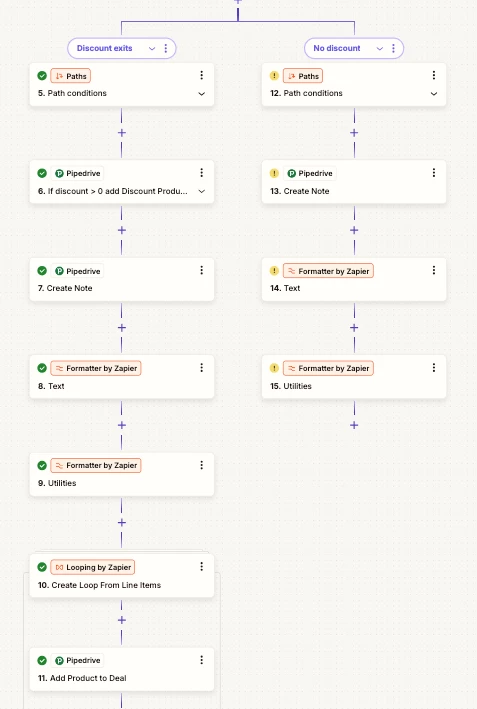Expand the No discount path dropdown chevron

(380, 48)
